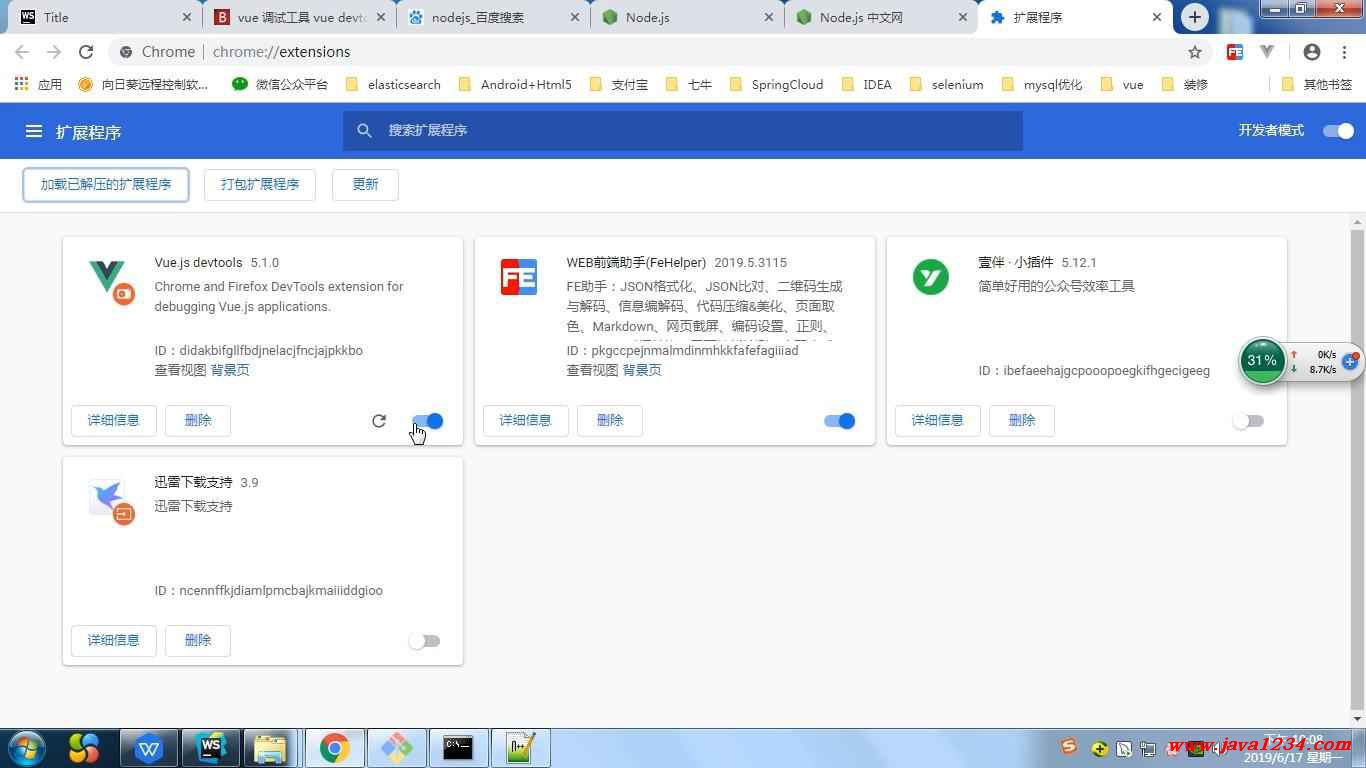
Task: Open the 微信公众平台 bookmark
Action: pyautogui.click(x=279, y=85)
